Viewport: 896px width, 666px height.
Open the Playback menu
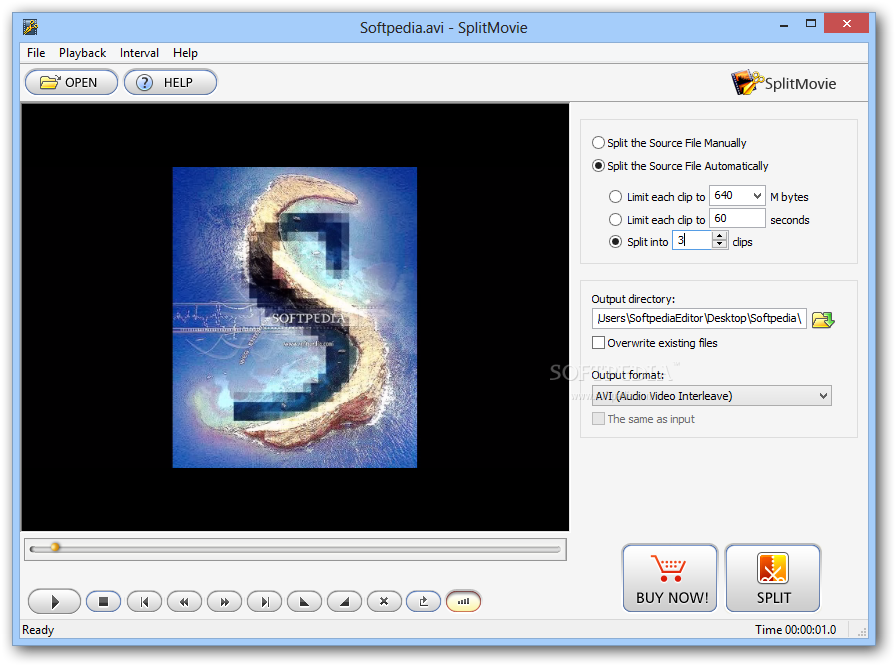point(82,53)
